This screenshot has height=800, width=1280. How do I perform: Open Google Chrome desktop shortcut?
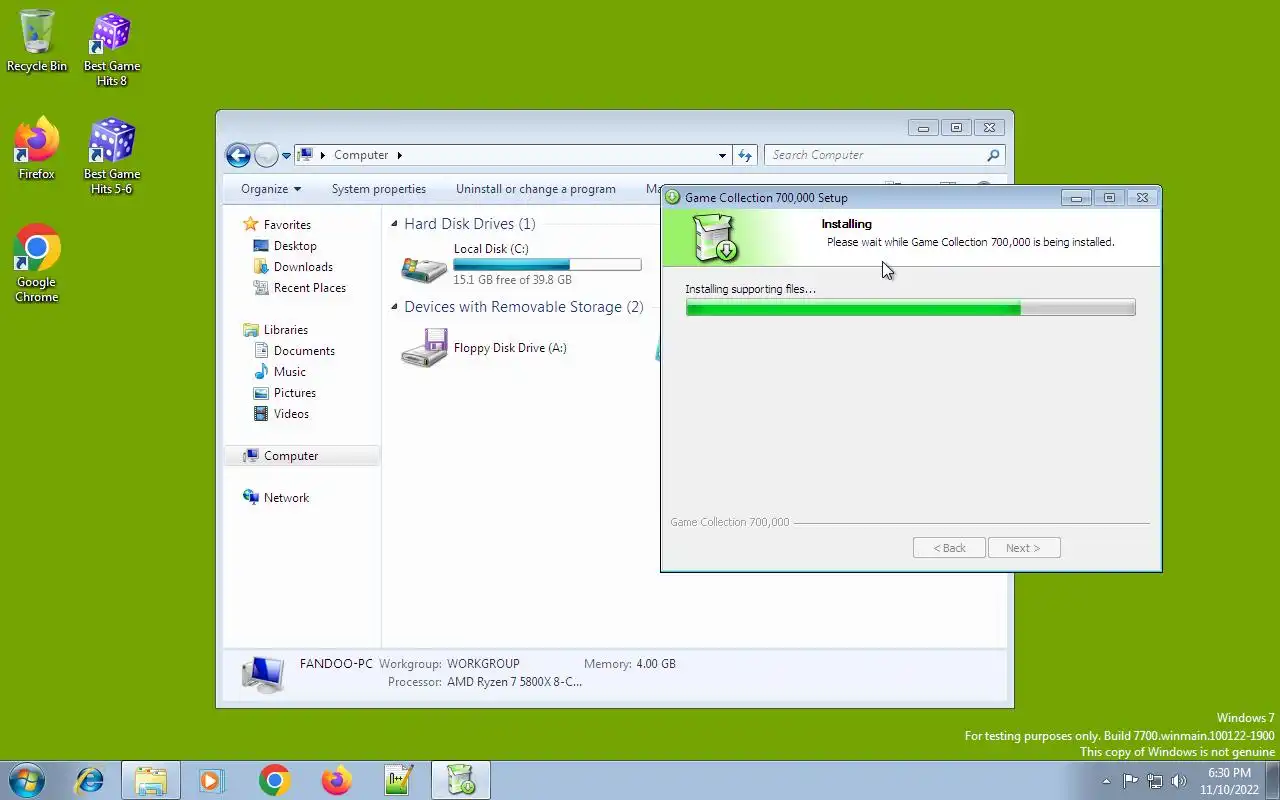coord(37,264)
